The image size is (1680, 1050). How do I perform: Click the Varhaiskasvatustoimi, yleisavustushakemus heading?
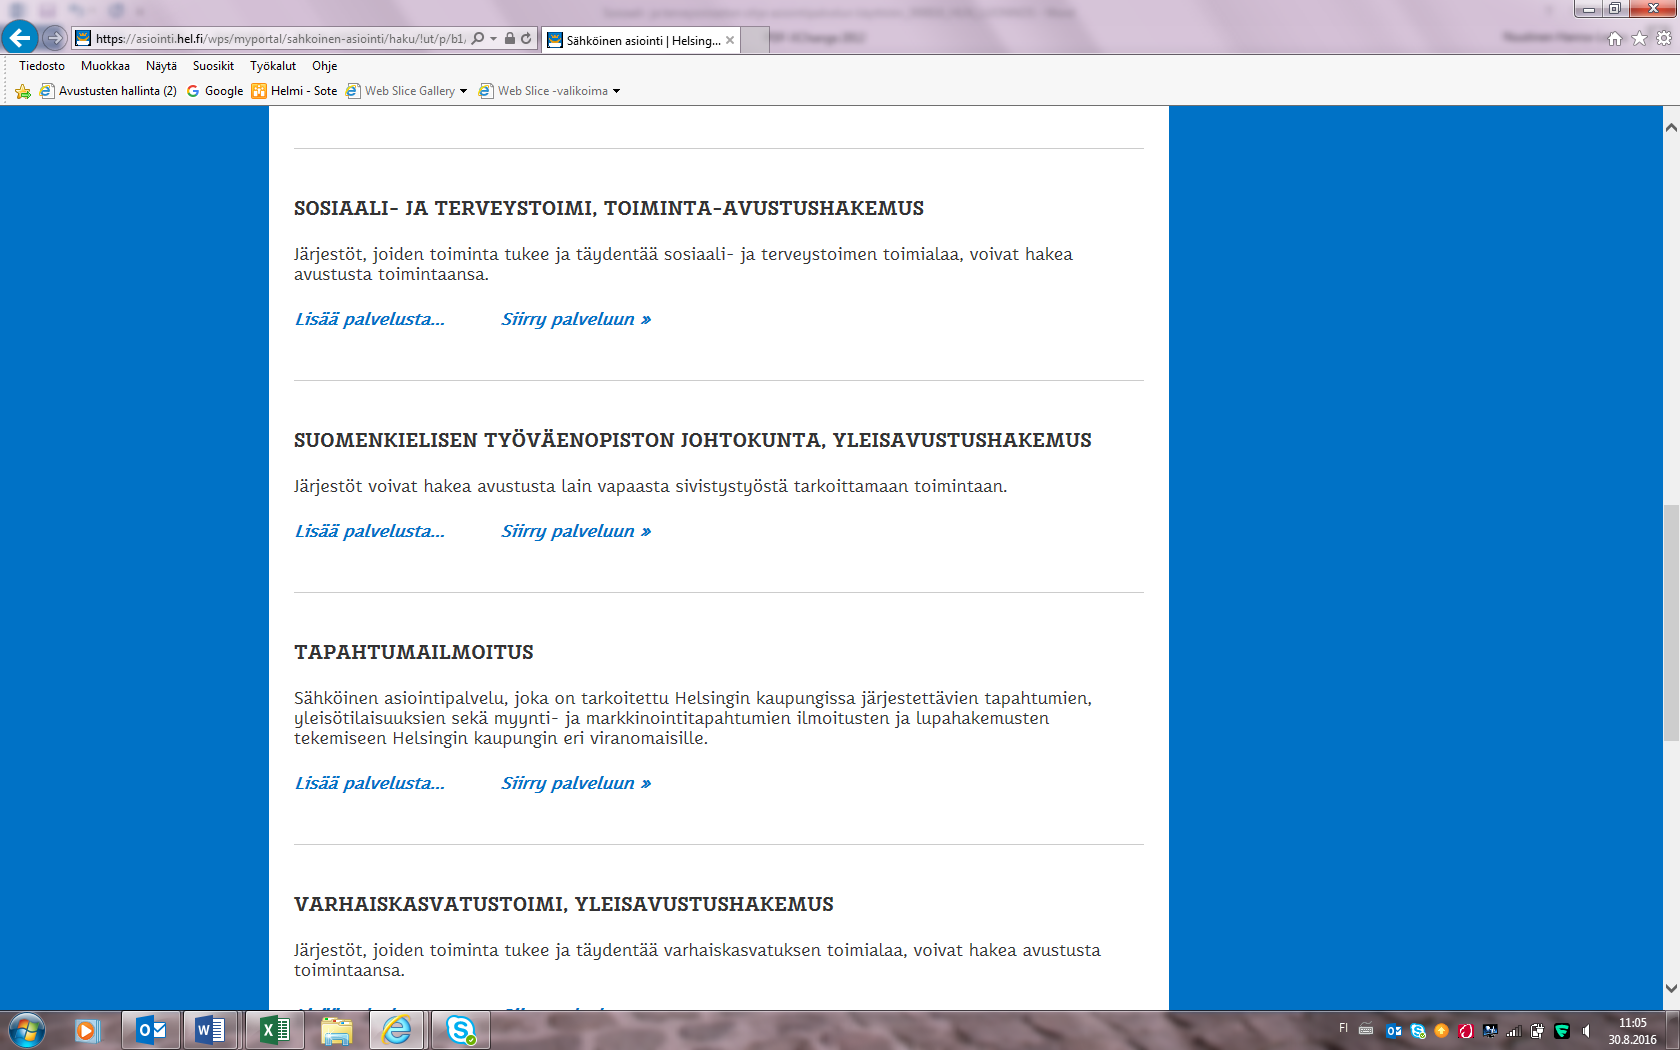click(x=564, y=904)
